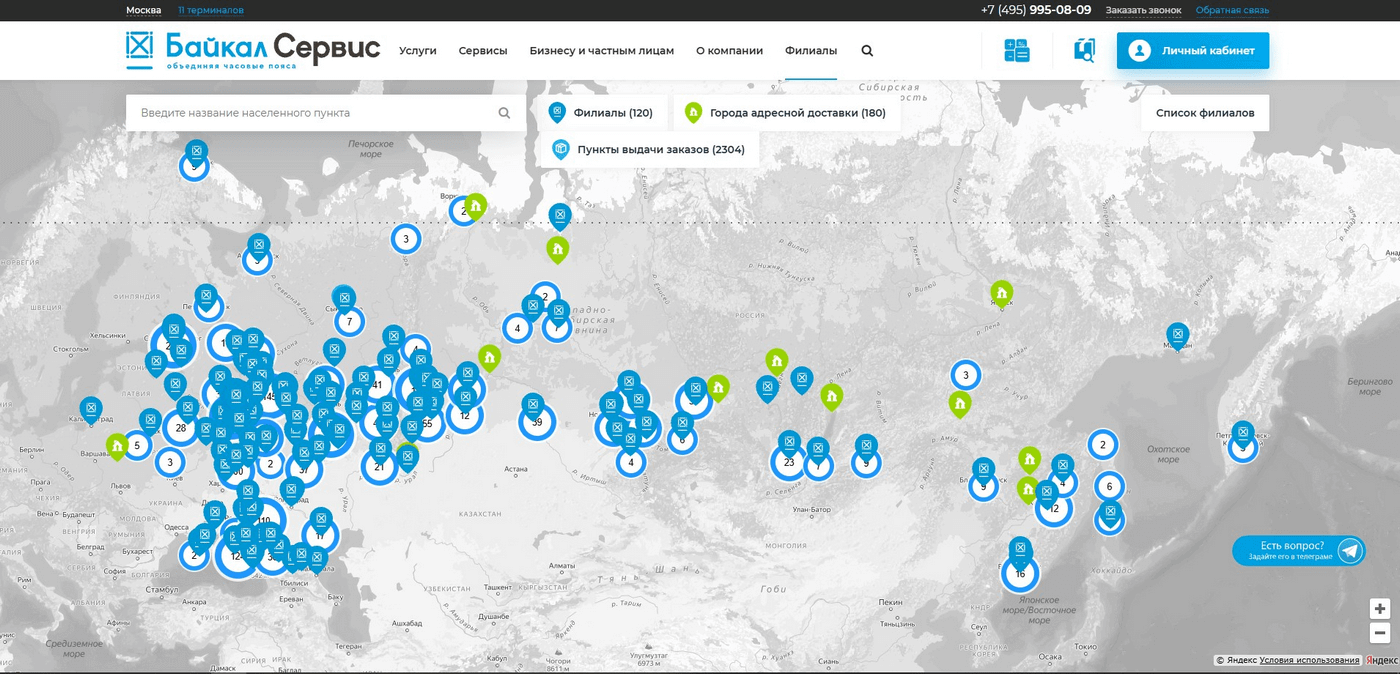Click the Личный кабинет button

1193,51
